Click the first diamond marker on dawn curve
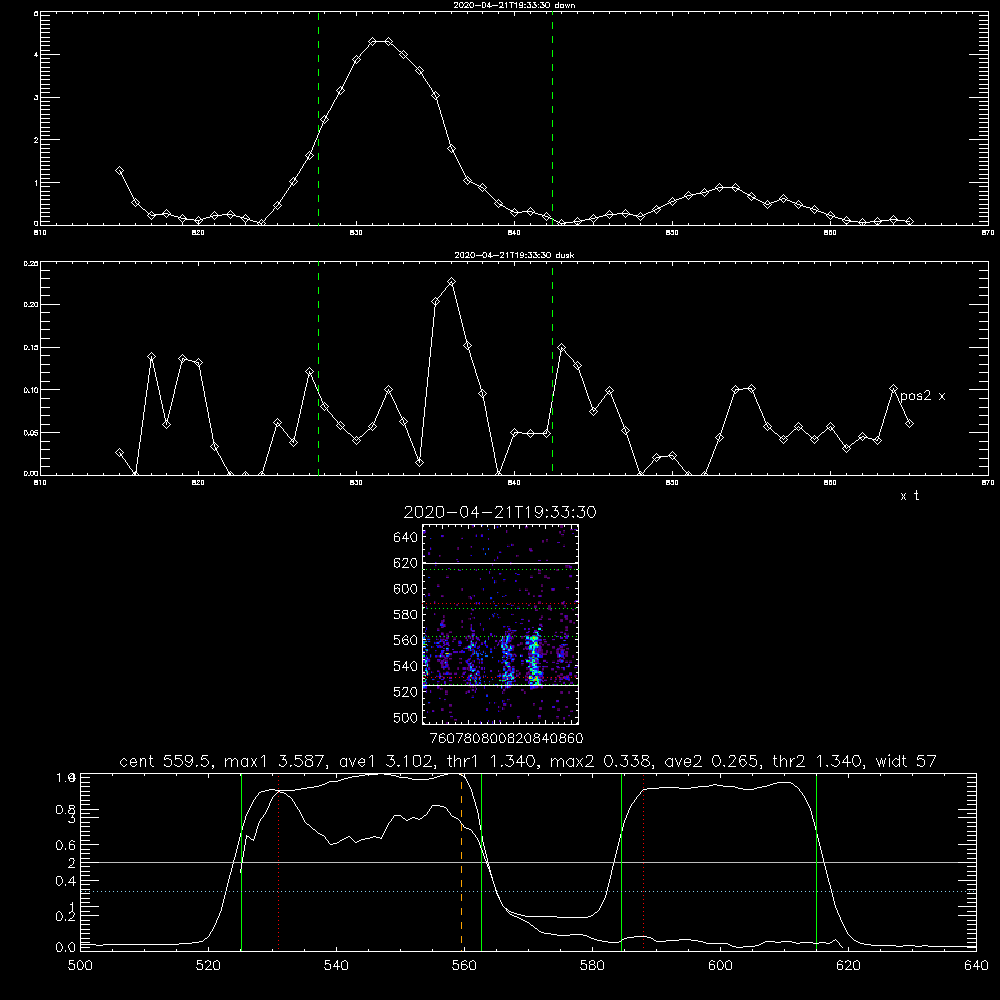 pyautogui.click(x=119, y=171)
